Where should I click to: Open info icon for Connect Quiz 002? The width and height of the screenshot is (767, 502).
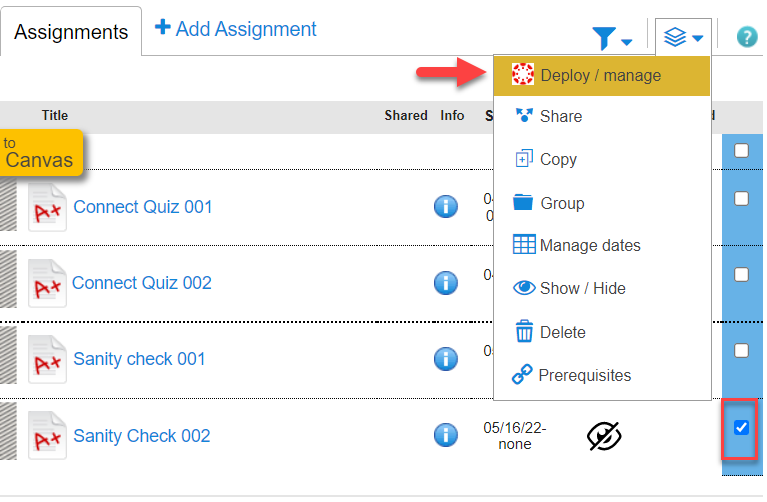point(446,283)
